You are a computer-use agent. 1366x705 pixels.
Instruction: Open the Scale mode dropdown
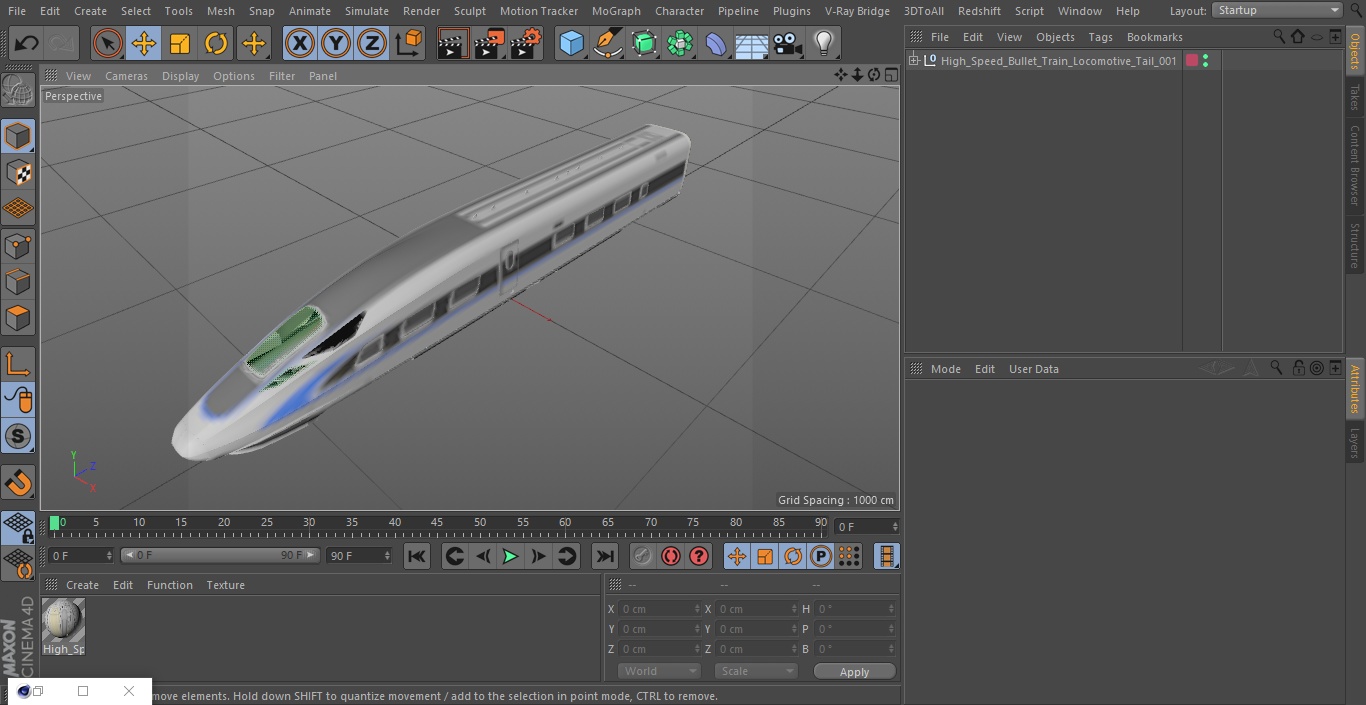click(x=756, y=671)
